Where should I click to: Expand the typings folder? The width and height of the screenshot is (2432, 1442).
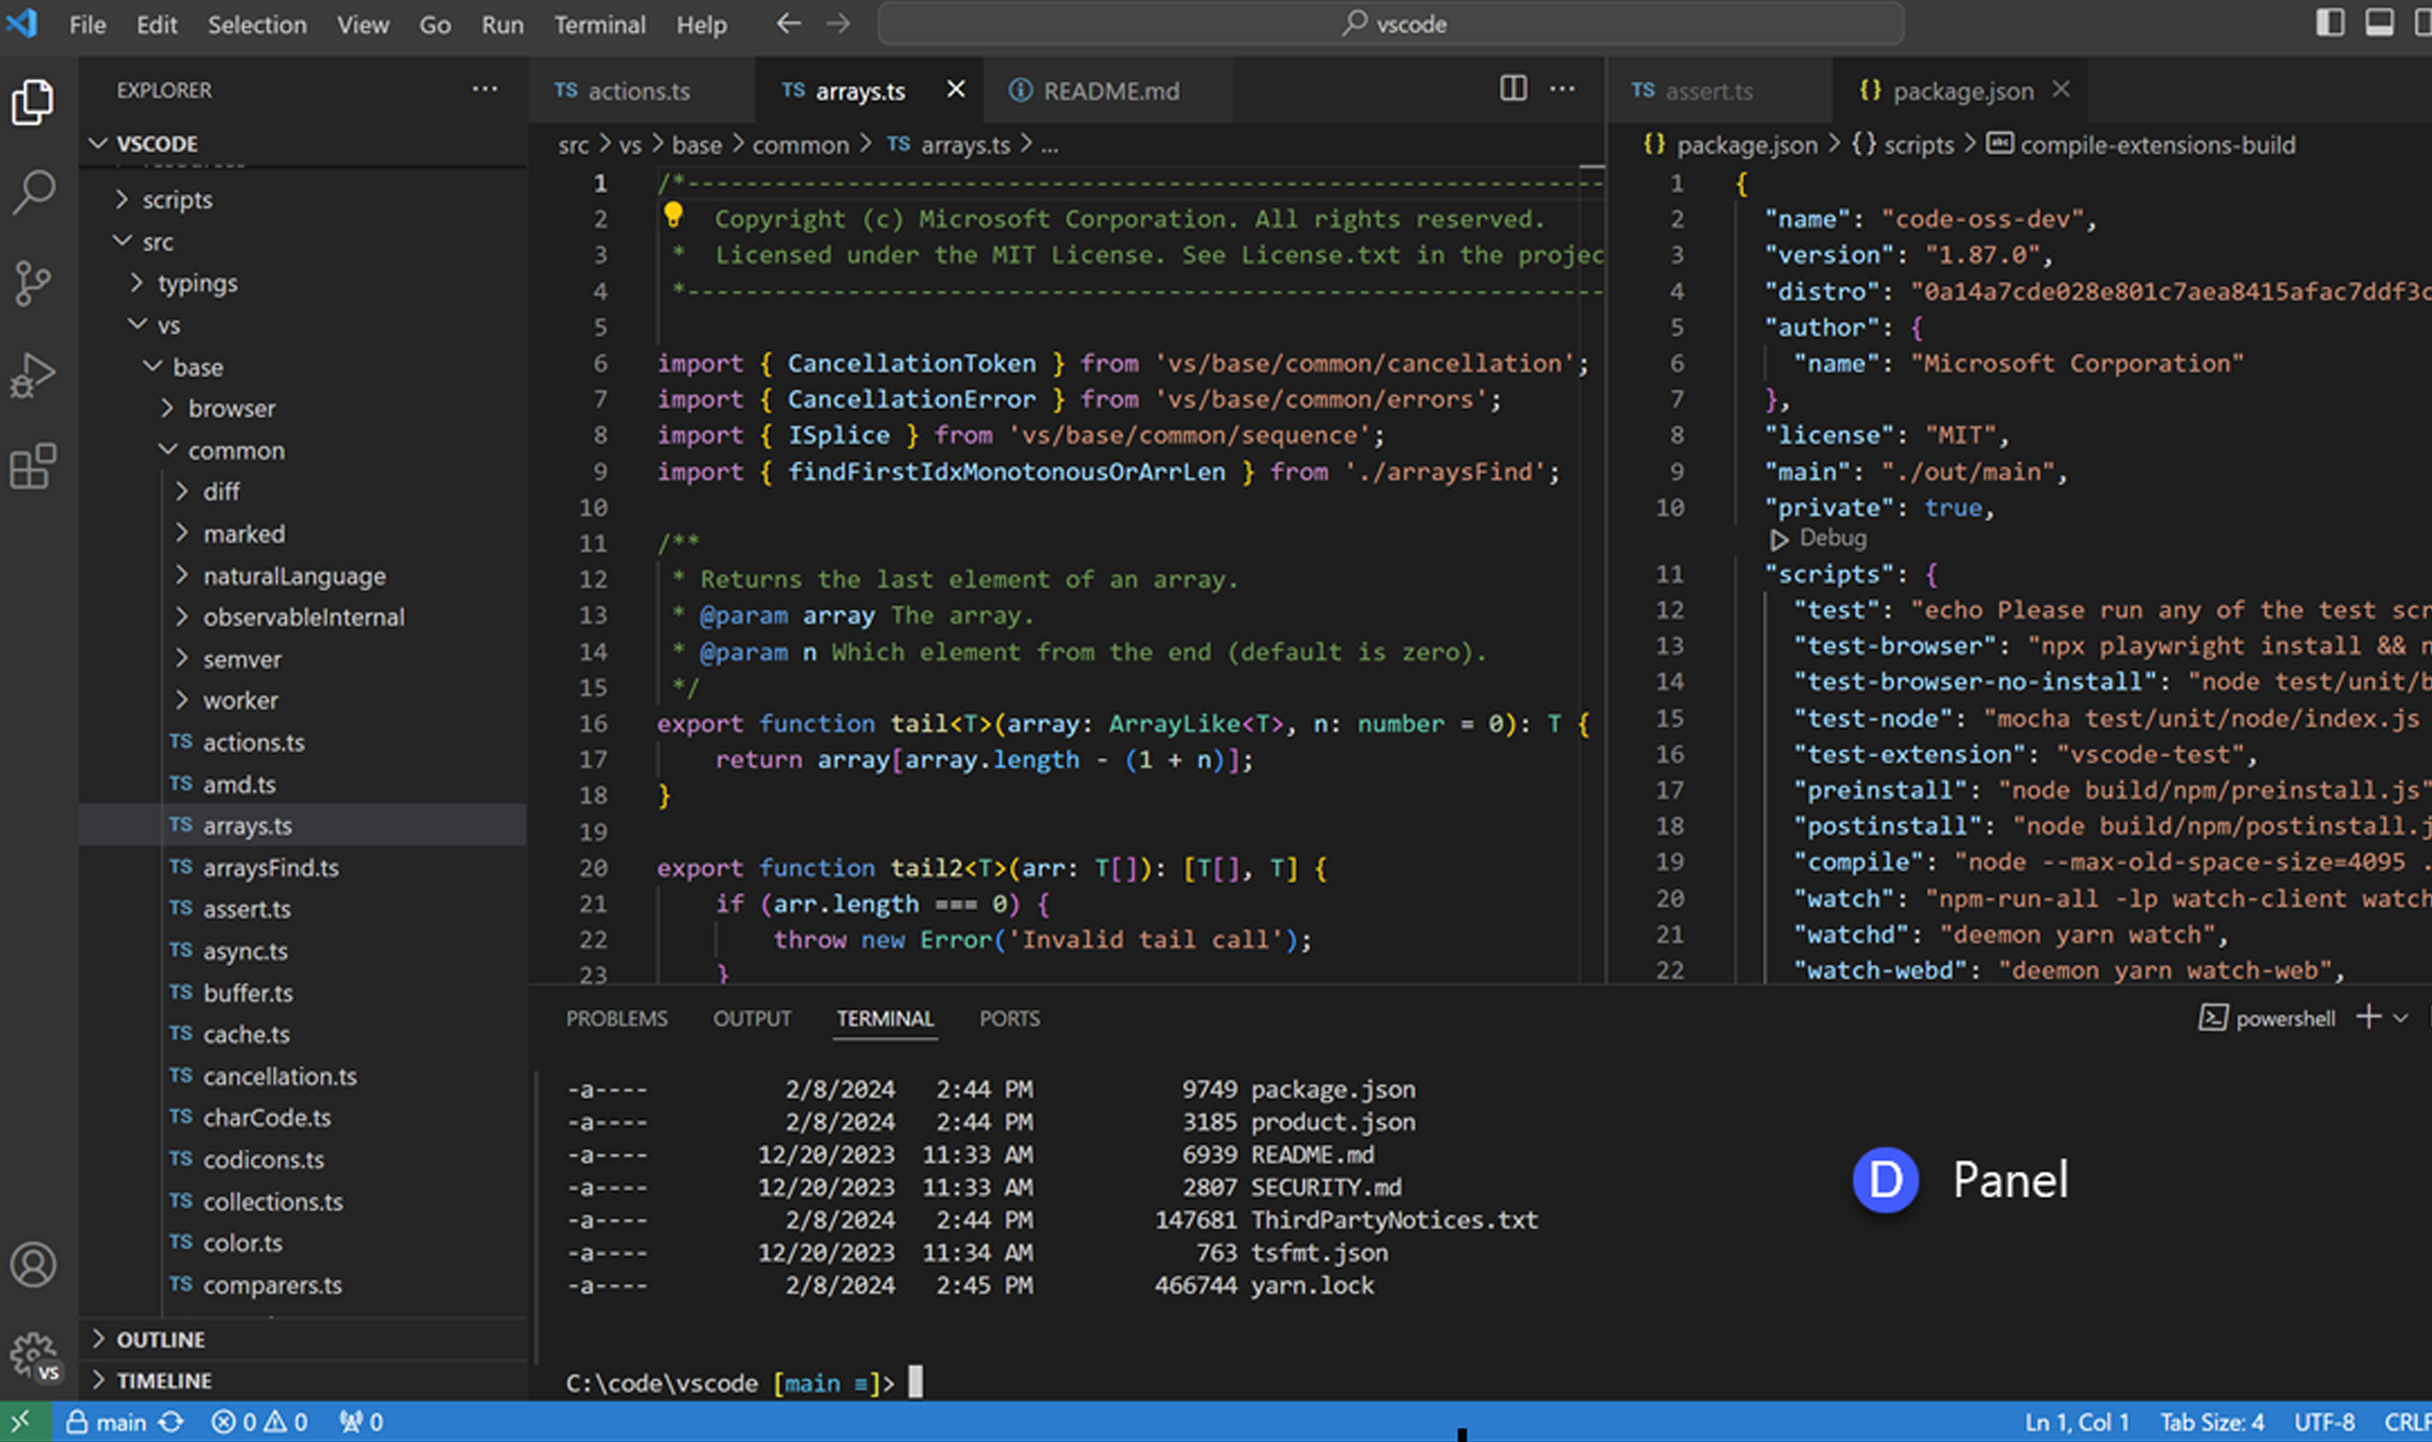302,283
